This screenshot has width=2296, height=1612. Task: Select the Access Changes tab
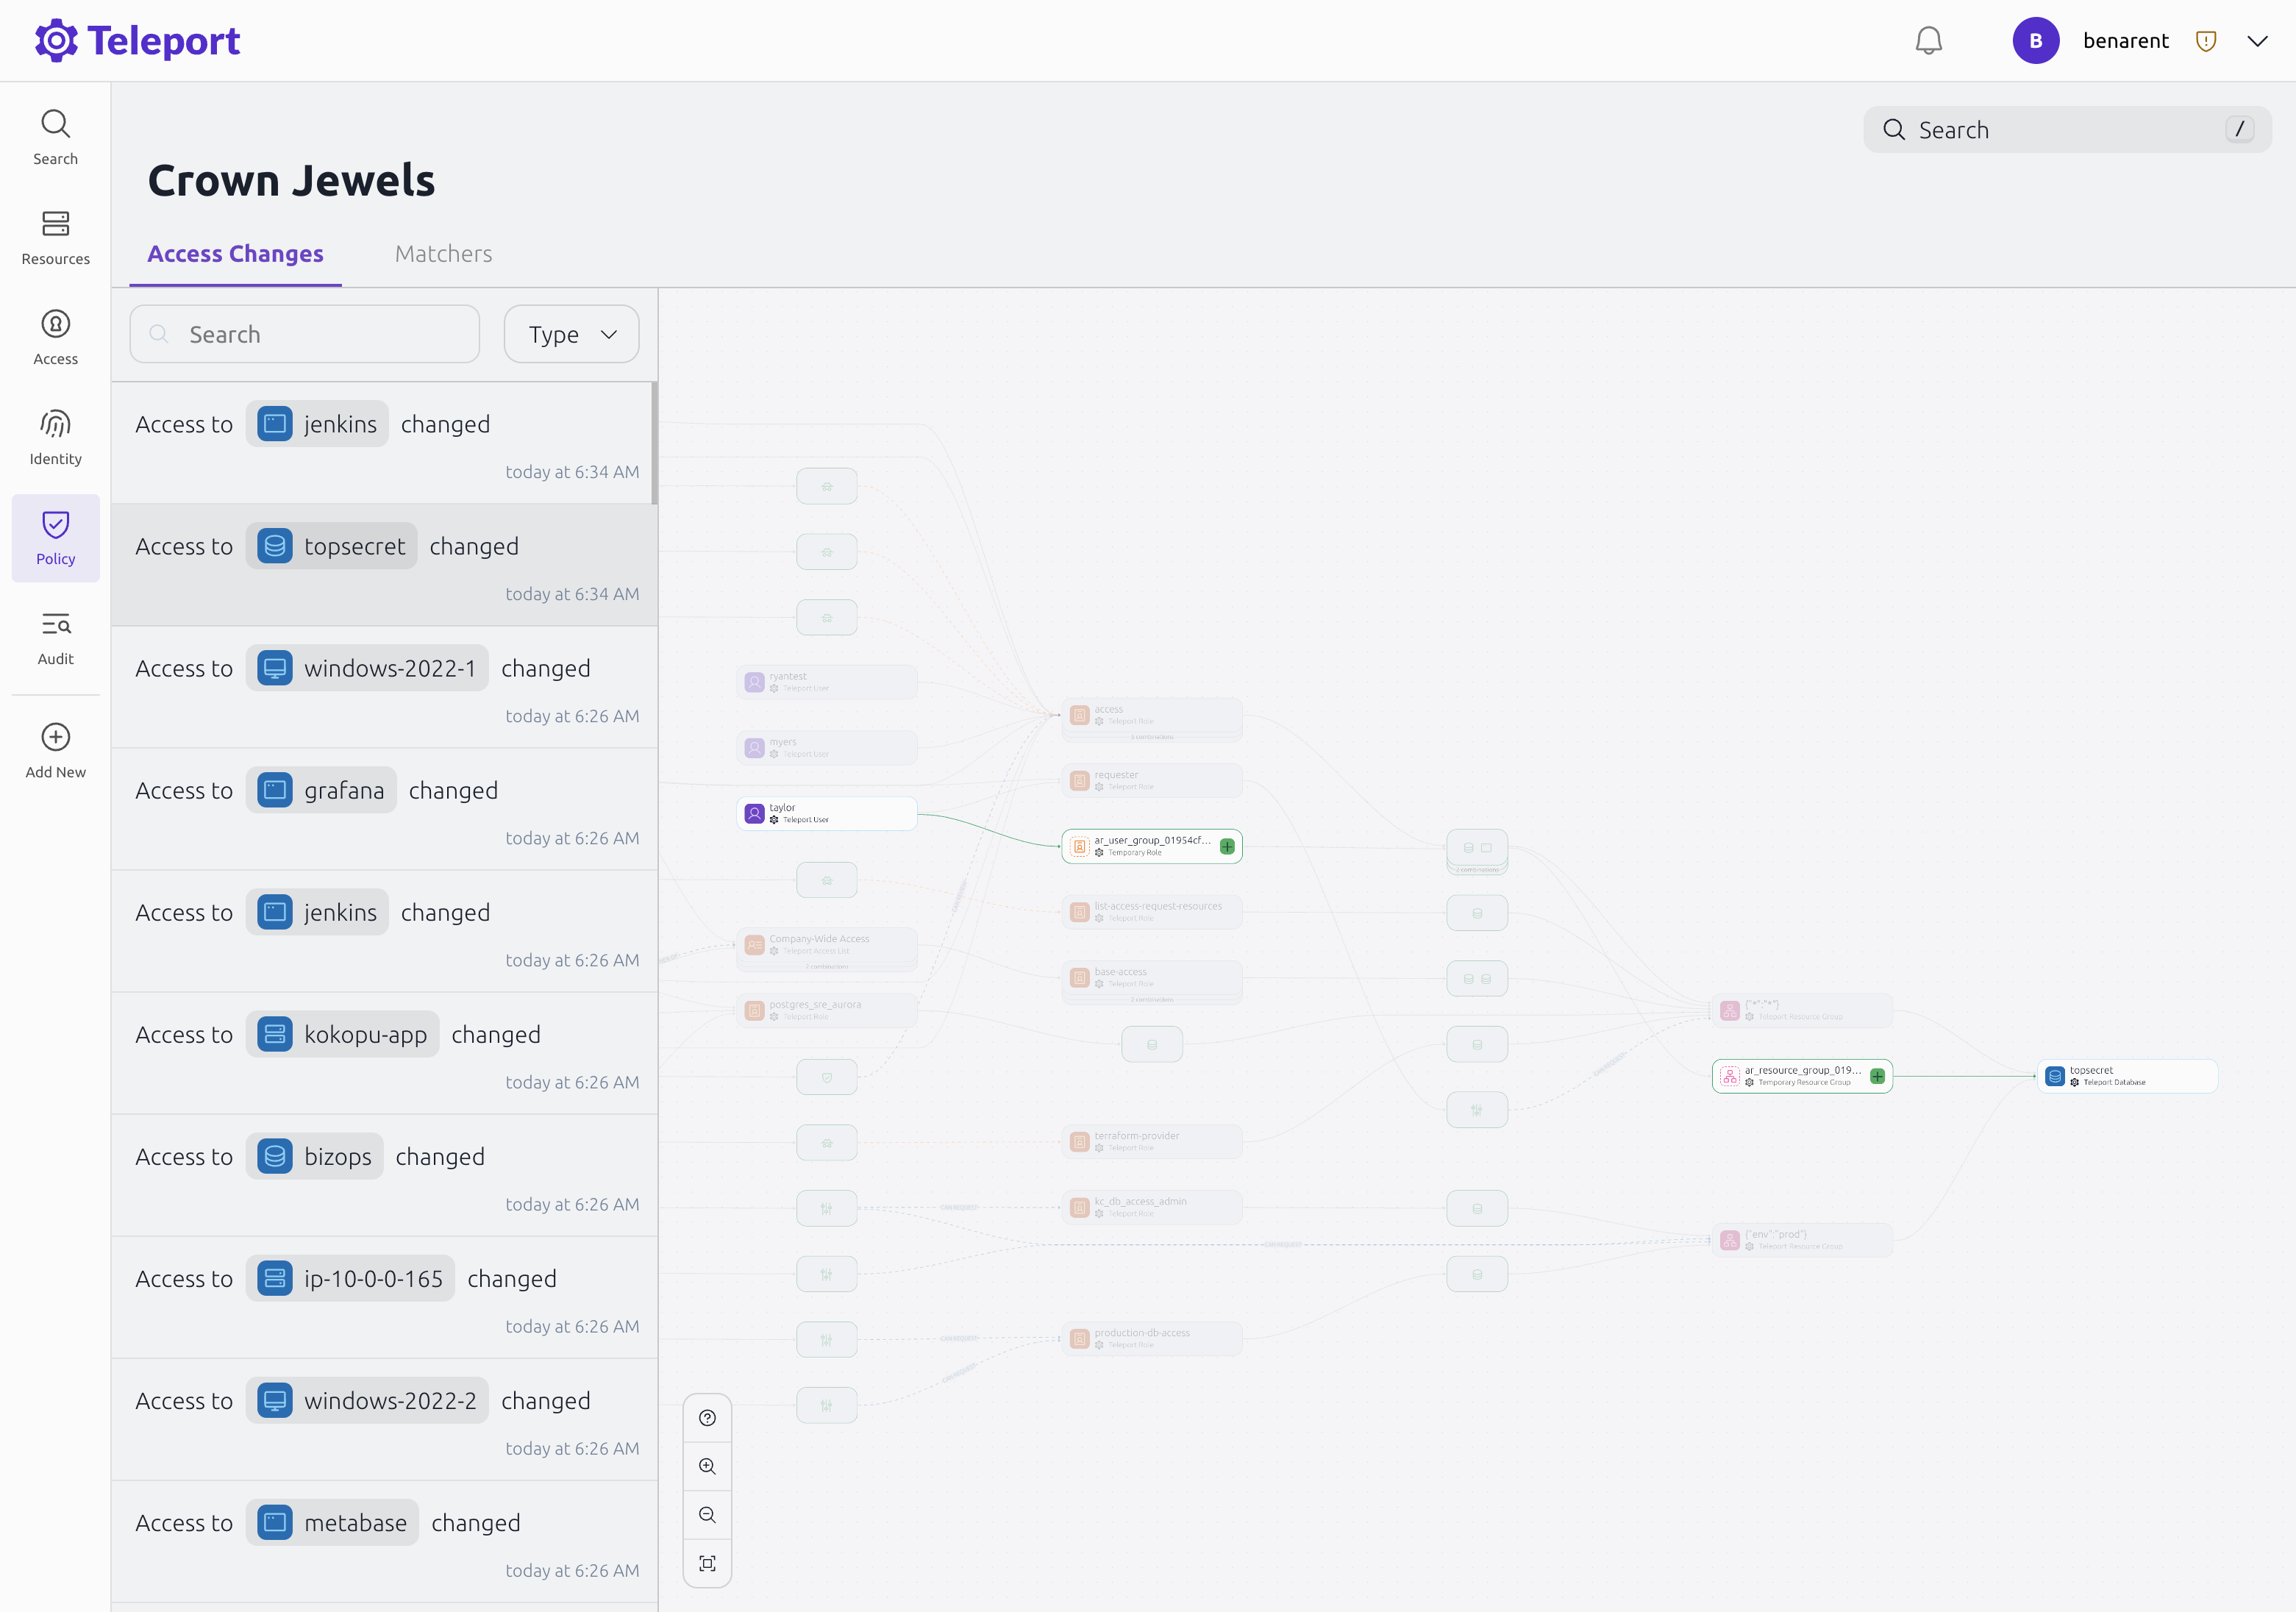coord(235,254)
